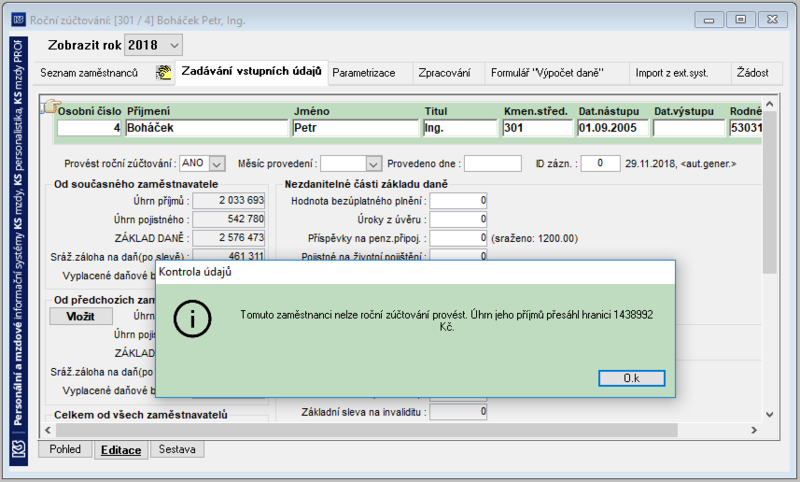Click the horizontal scrollbar thumb

(x=366, y=430)
